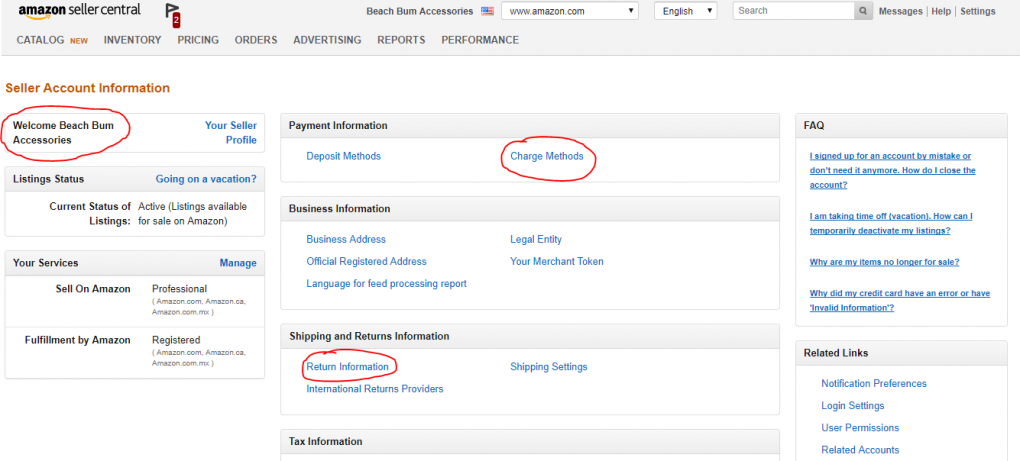Viewport: 1020px width, 461px height.
Task: Click the Seller Account Information heading
Action: 88,88
